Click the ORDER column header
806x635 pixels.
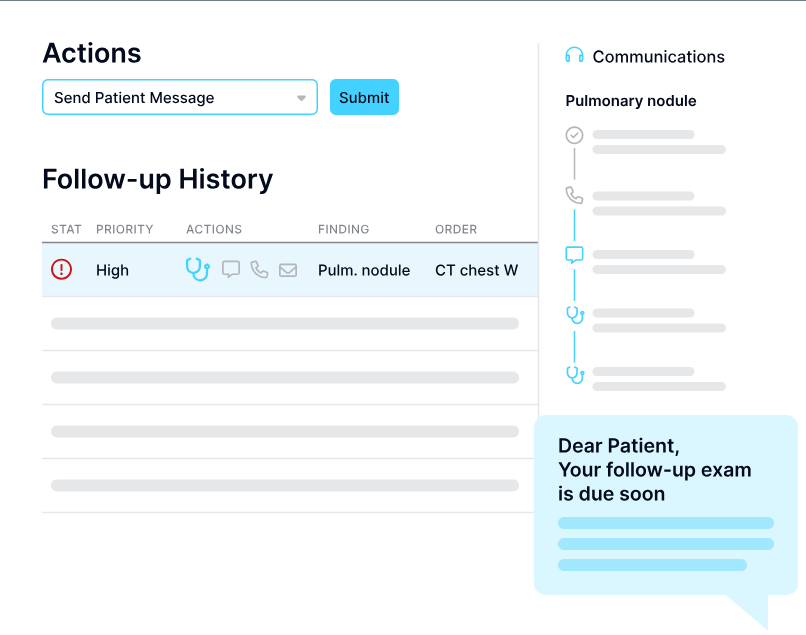click(x=456, y=229)
